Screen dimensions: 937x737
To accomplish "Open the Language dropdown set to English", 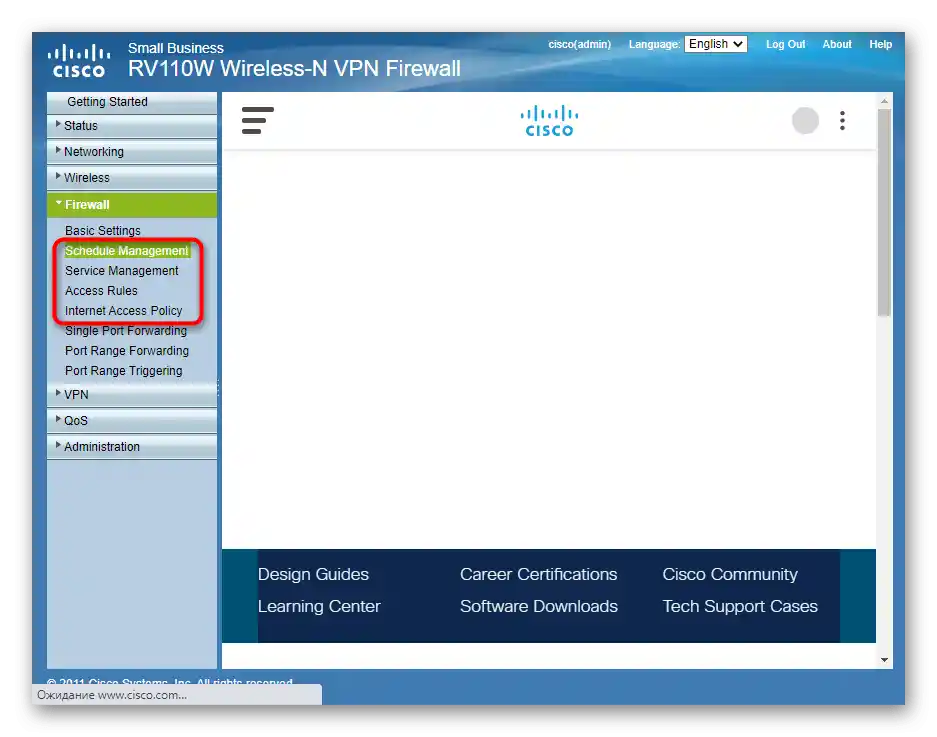I will pyautogui.click(x=715, y=44).
